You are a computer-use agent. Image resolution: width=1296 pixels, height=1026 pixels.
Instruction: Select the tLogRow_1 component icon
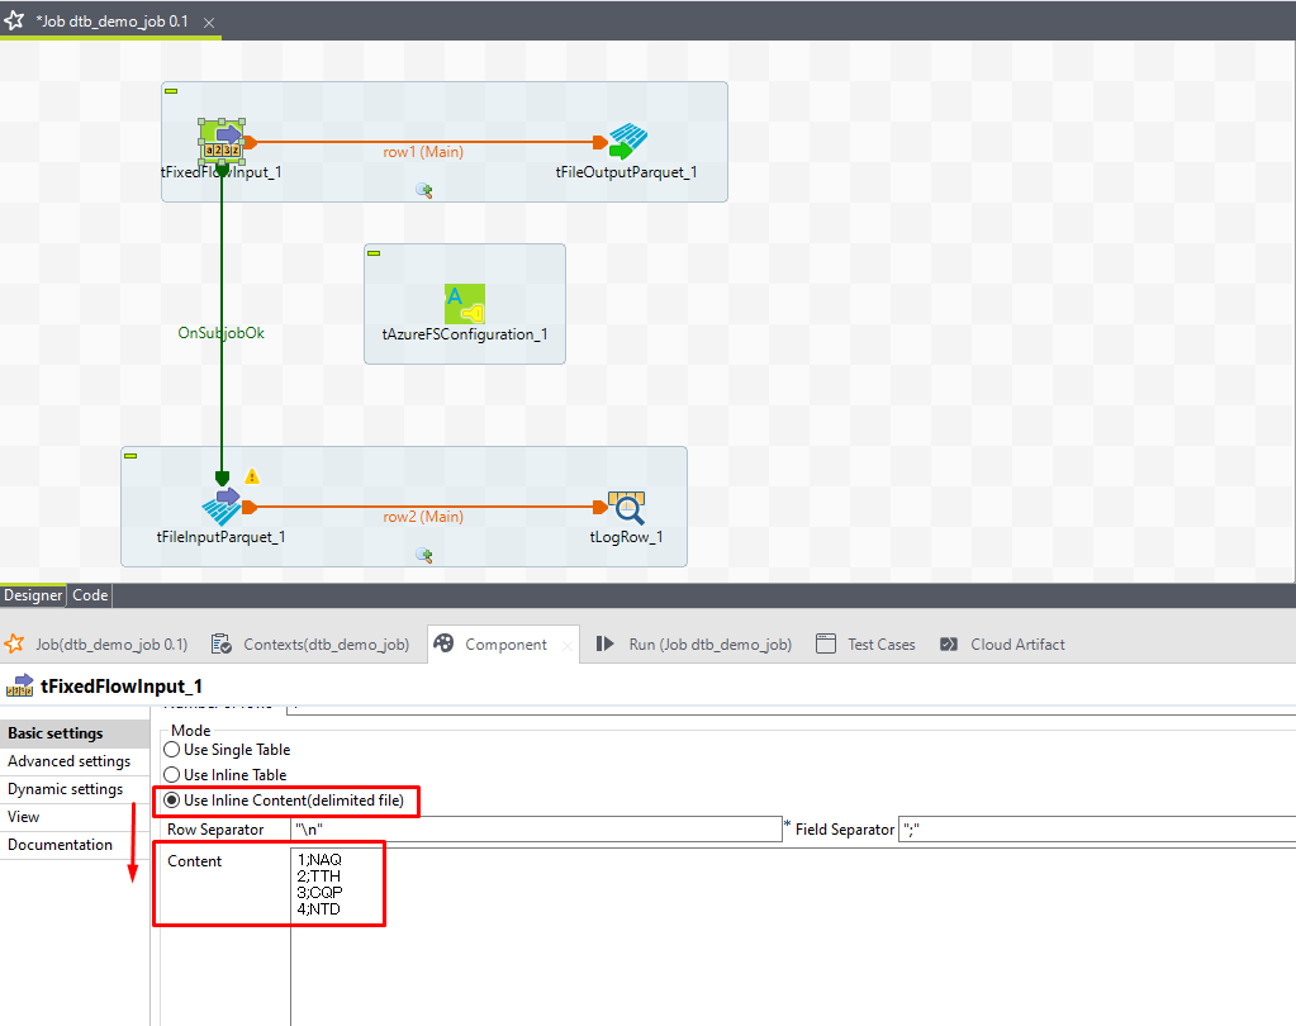point(627,507)
